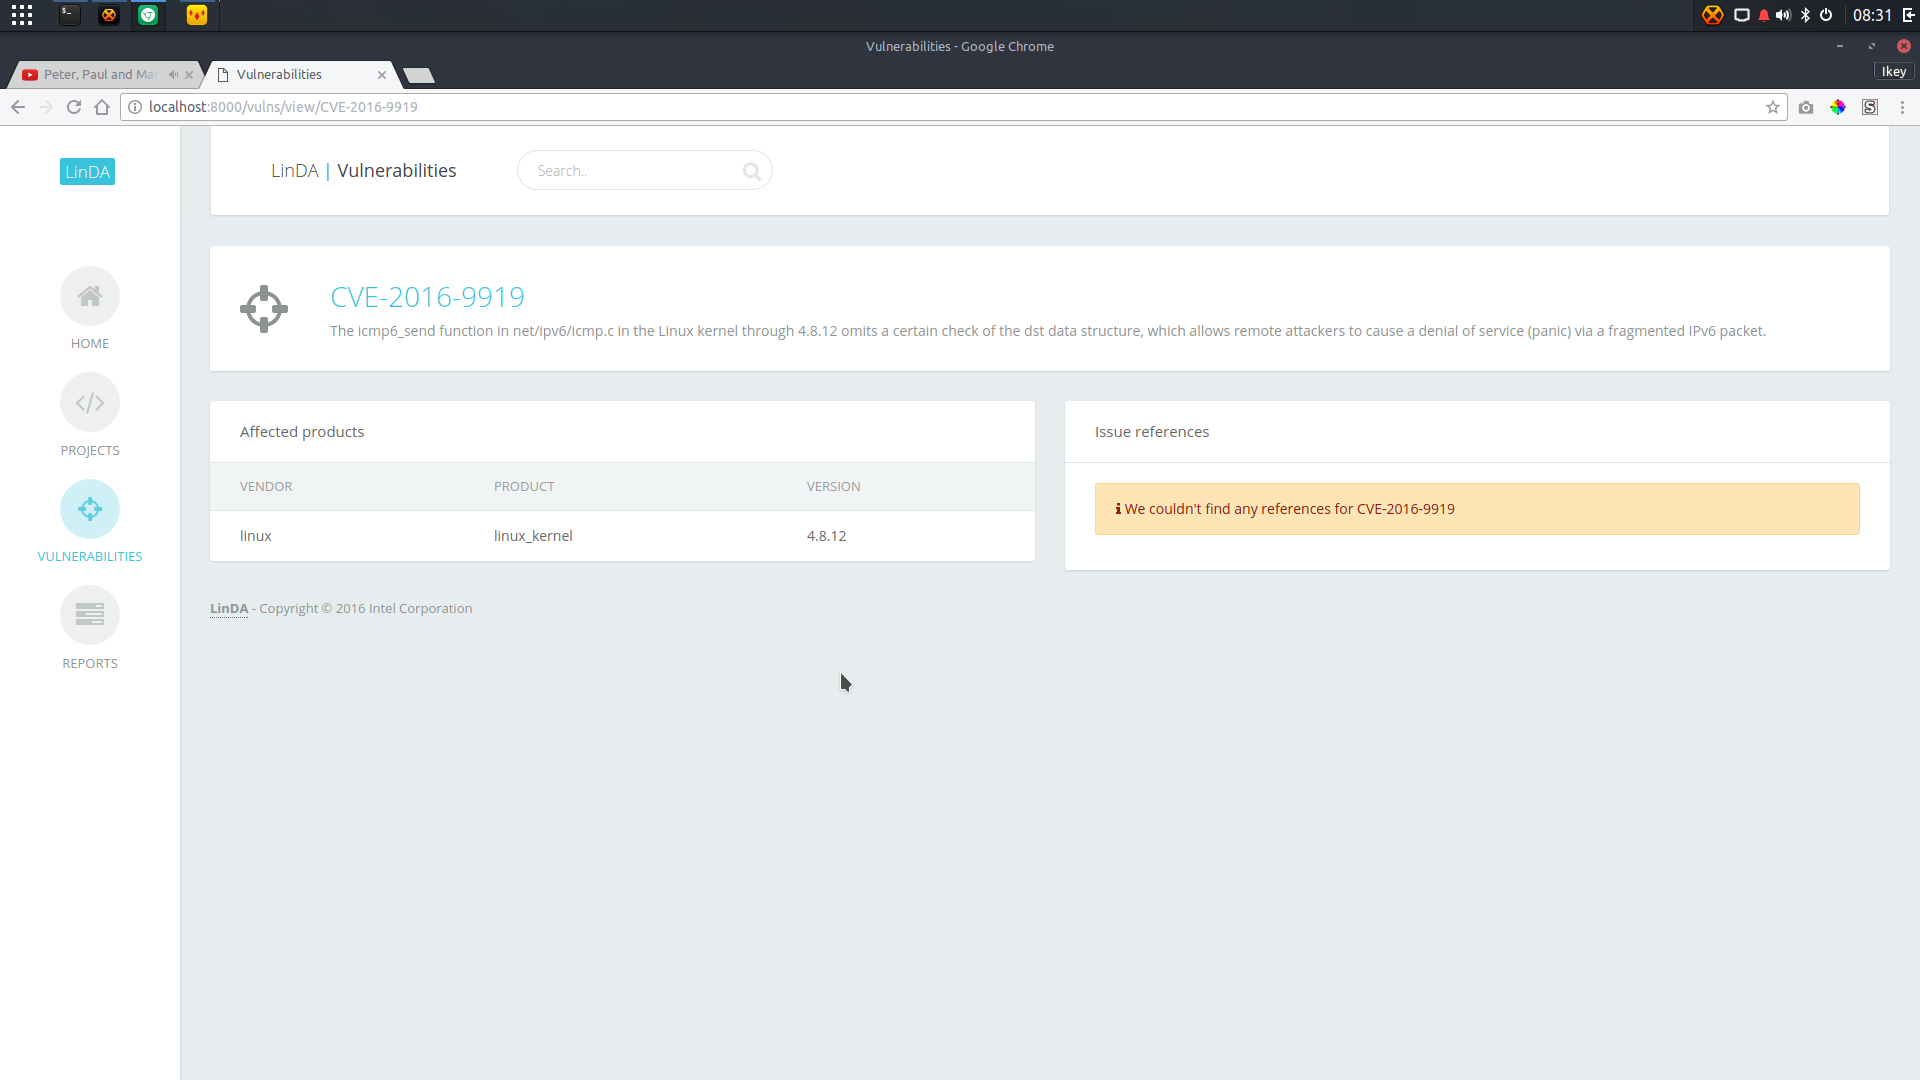Select the linux_kernel product cell
The height and width of the screenshot is (1080, 1920).
[x=533, y=536]
